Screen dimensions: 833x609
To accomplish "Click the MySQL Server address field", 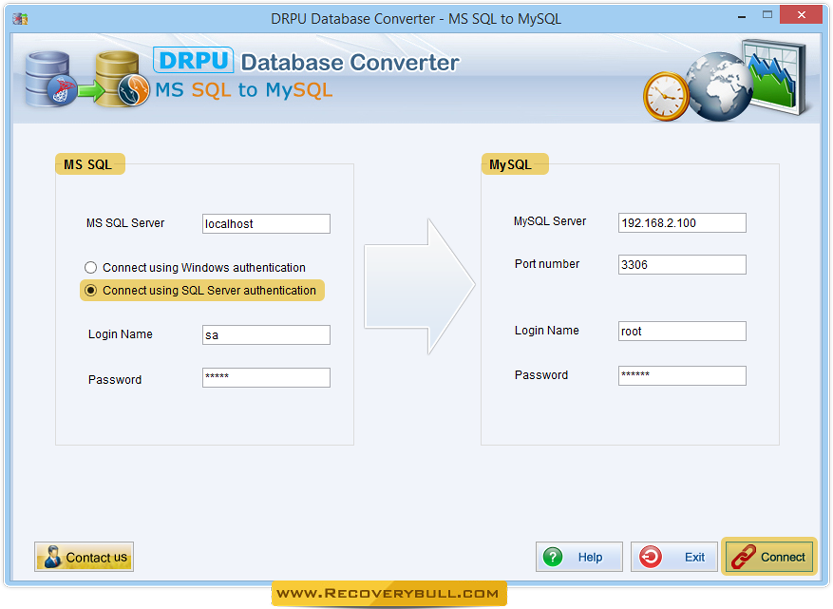I will tap(682, 223).
